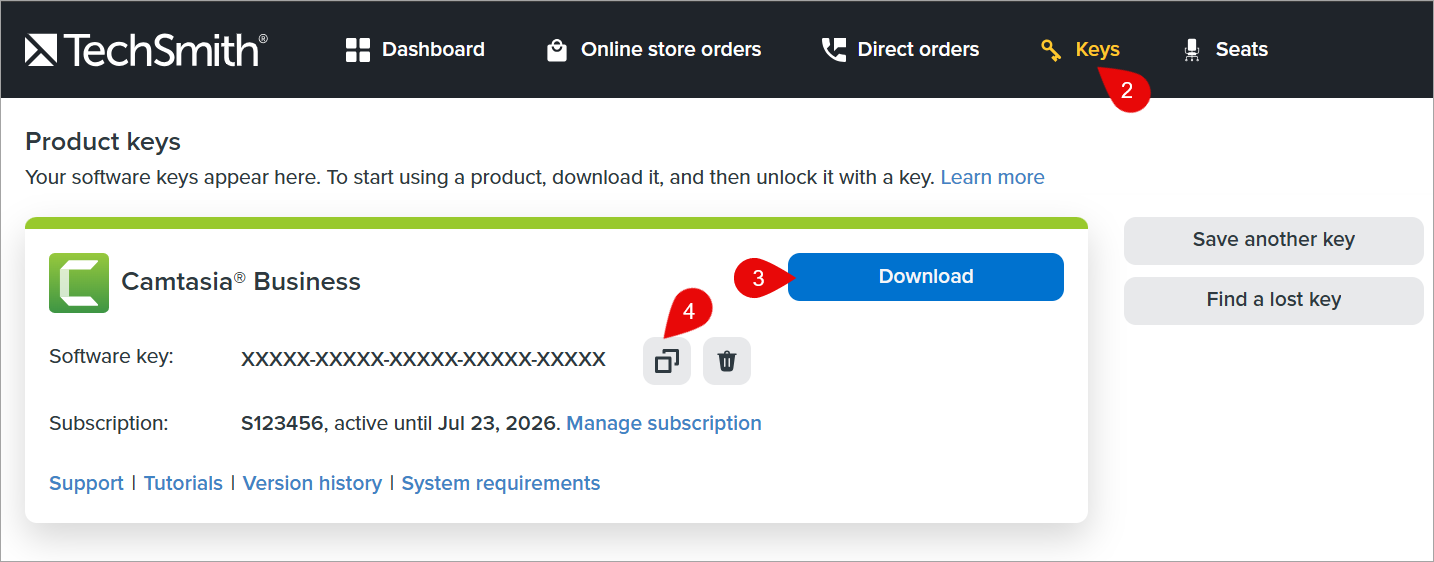Click the phone Direct orders icon

(x=833, y=49)
